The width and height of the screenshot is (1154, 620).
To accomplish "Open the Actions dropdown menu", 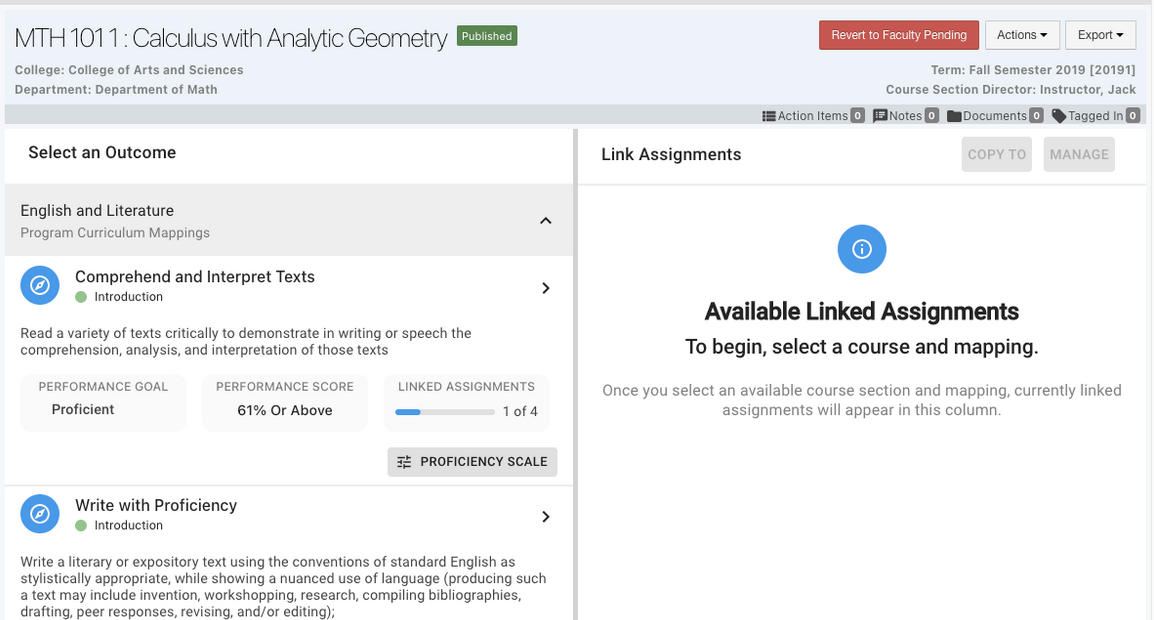I will coord(1021,35).
